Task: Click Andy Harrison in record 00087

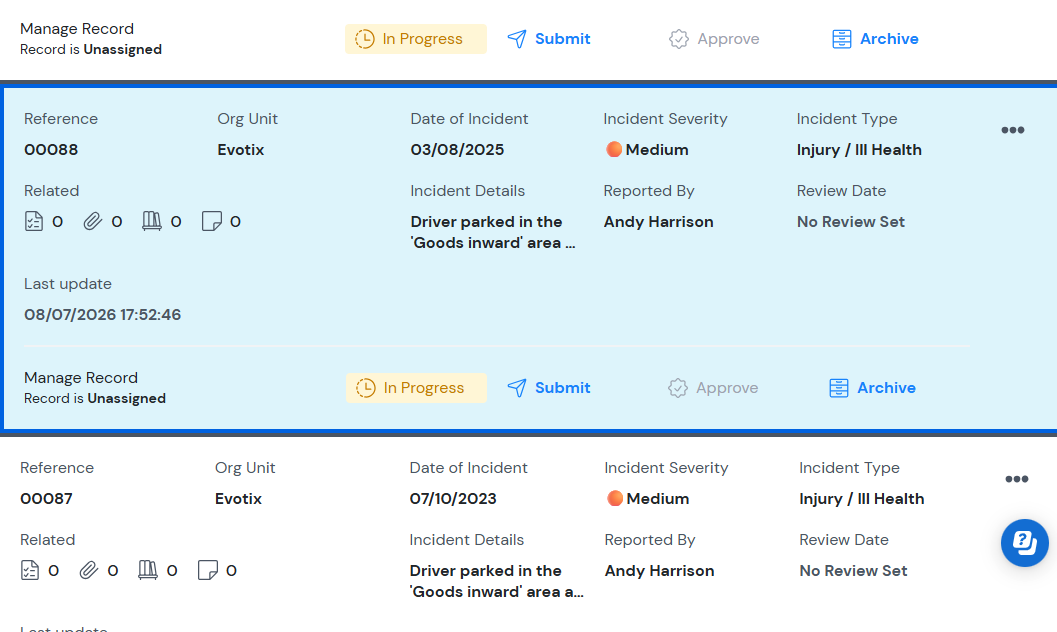Action: click(660, 571)
